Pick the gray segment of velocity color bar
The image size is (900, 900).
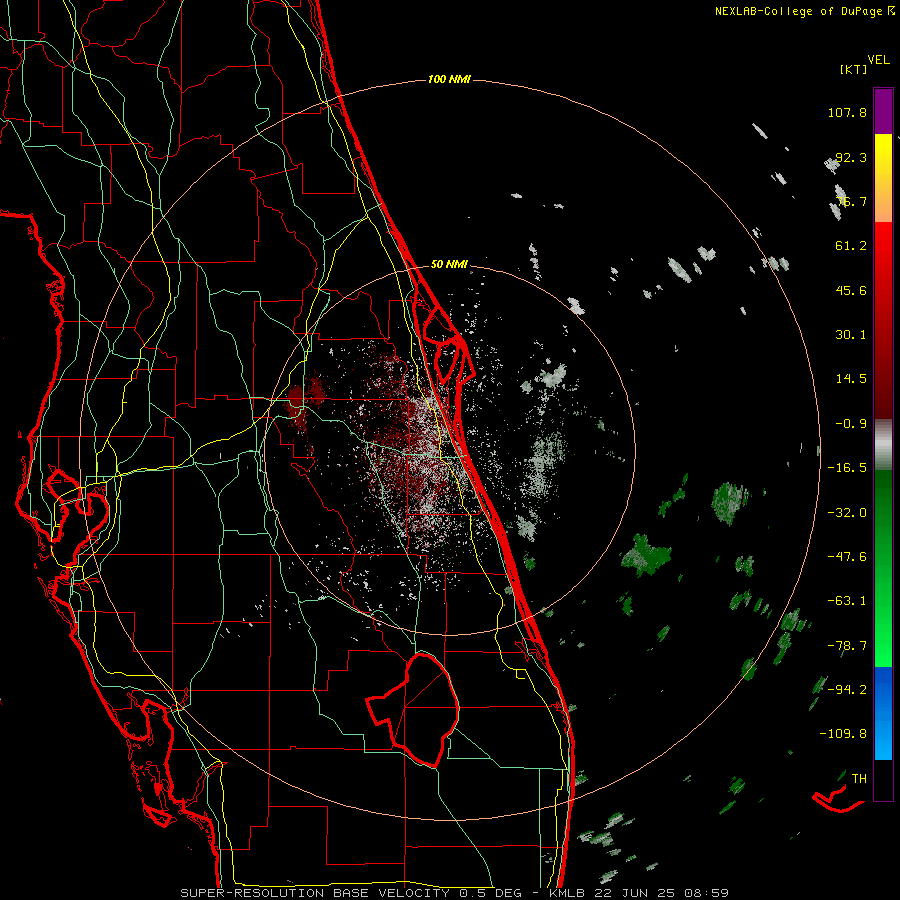pyautogui.click(x=883, y=445)
